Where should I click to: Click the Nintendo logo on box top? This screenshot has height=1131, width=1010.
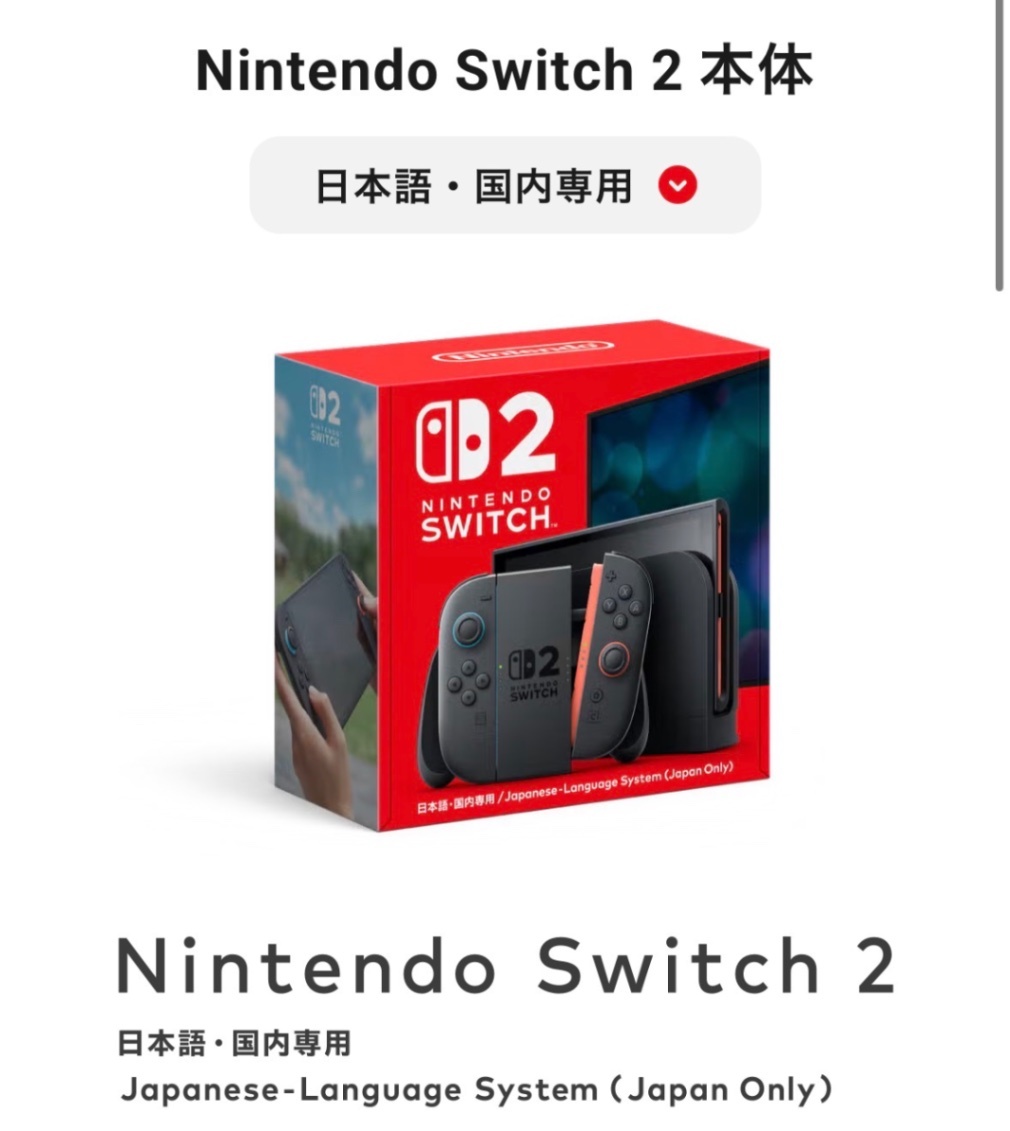(523, 350)
